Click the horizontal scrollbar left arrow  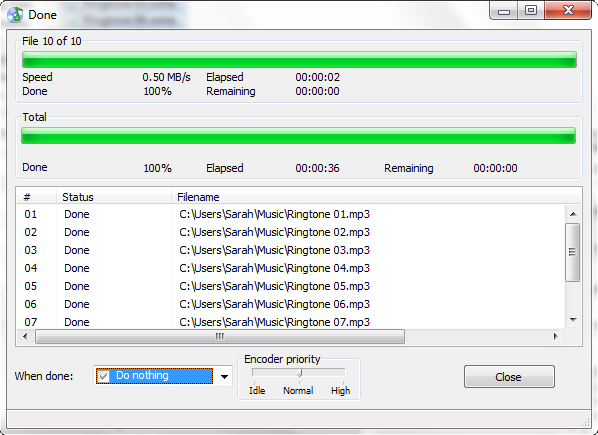tap(25, 336)
